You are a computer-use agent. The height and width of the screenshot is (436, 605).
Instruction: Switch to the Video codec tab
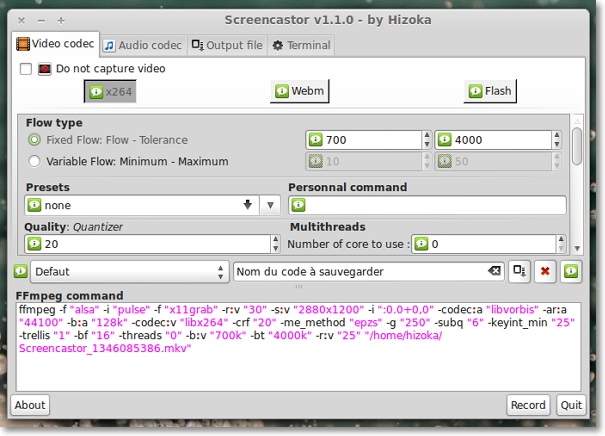(56, 44)
